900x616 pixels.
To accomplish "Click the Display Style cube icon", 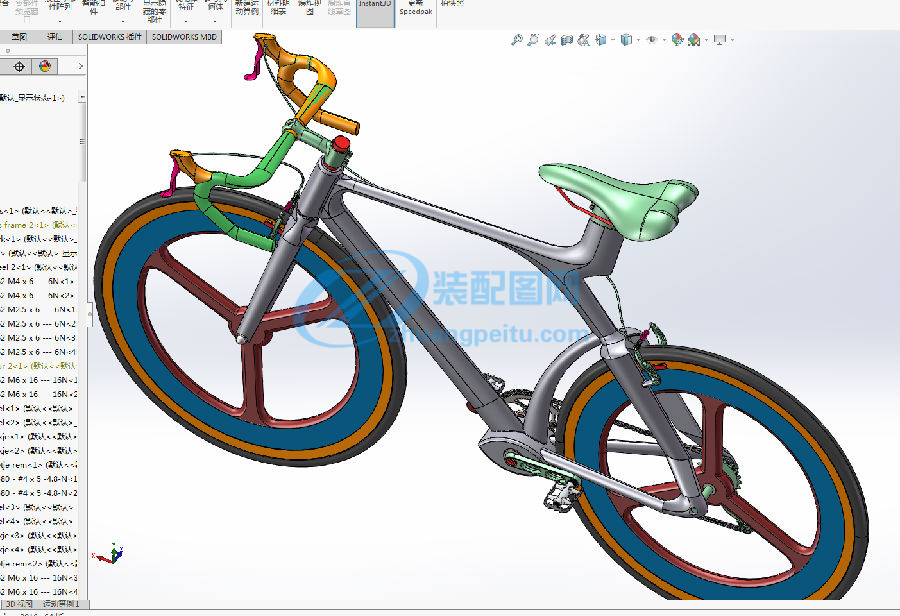I will click(626, 40).
